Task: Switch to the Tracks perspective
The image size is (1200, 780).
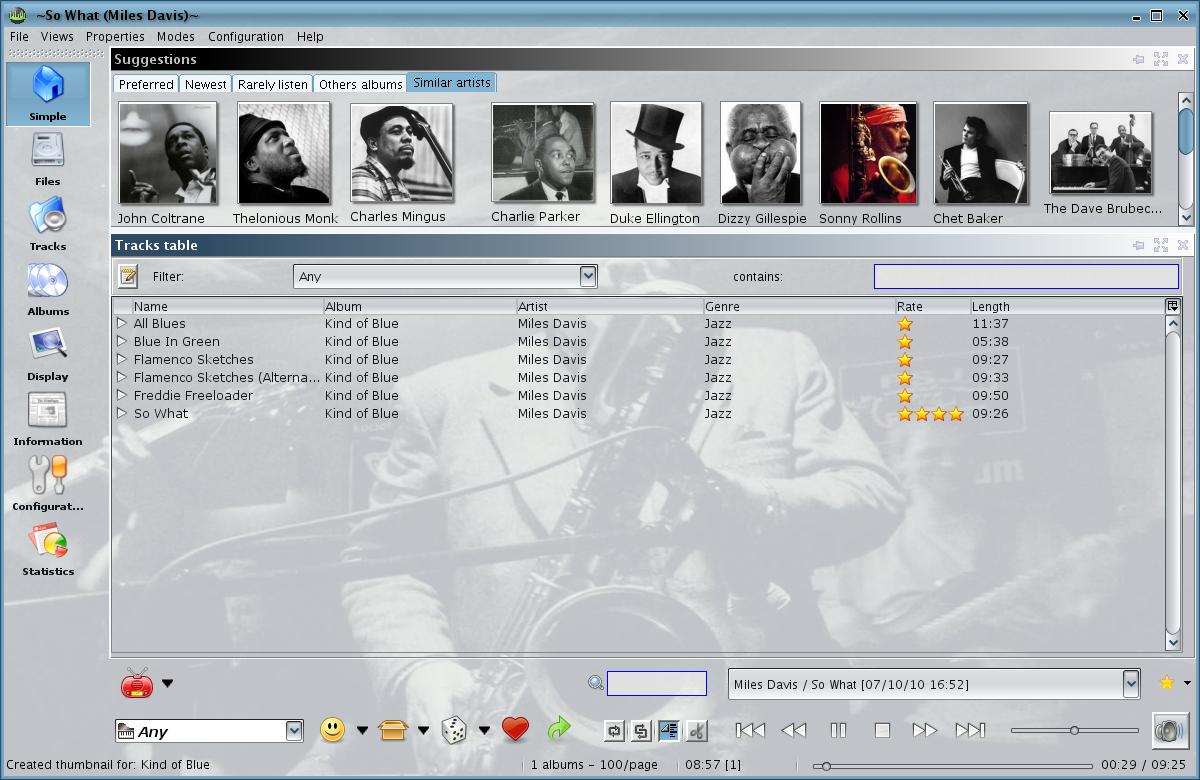Action: click(x=48, y=224)
